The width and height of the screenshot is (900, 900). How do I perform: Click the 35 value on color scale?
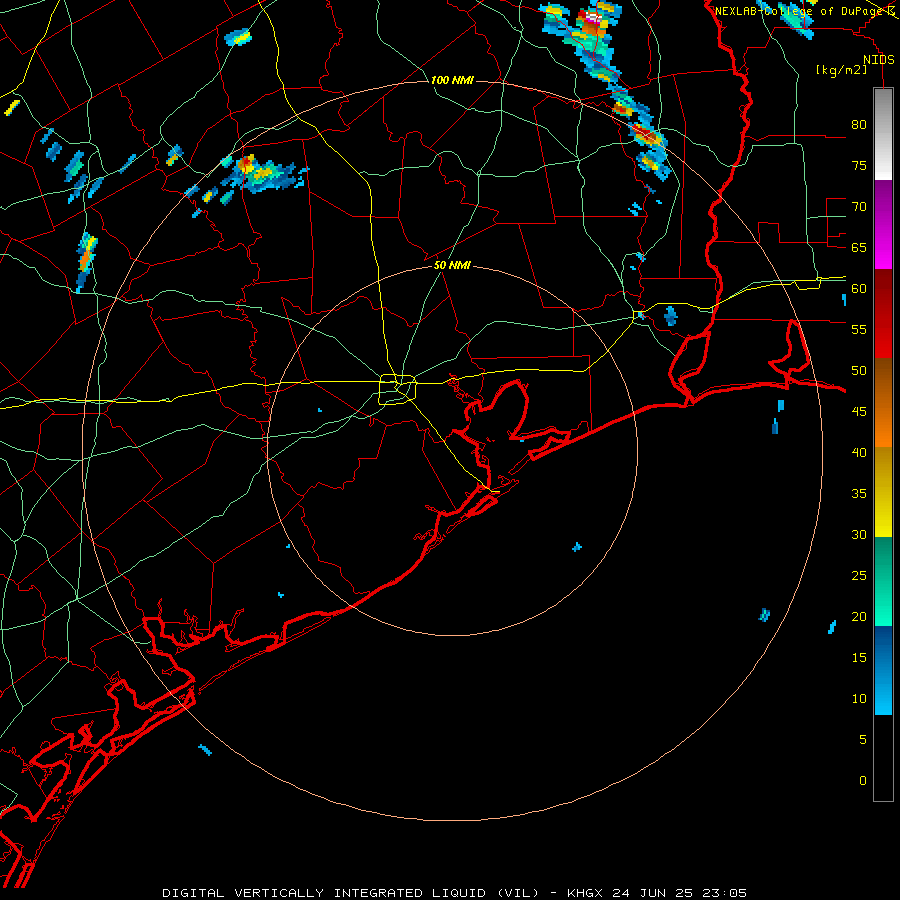click(x=859, y=494)
